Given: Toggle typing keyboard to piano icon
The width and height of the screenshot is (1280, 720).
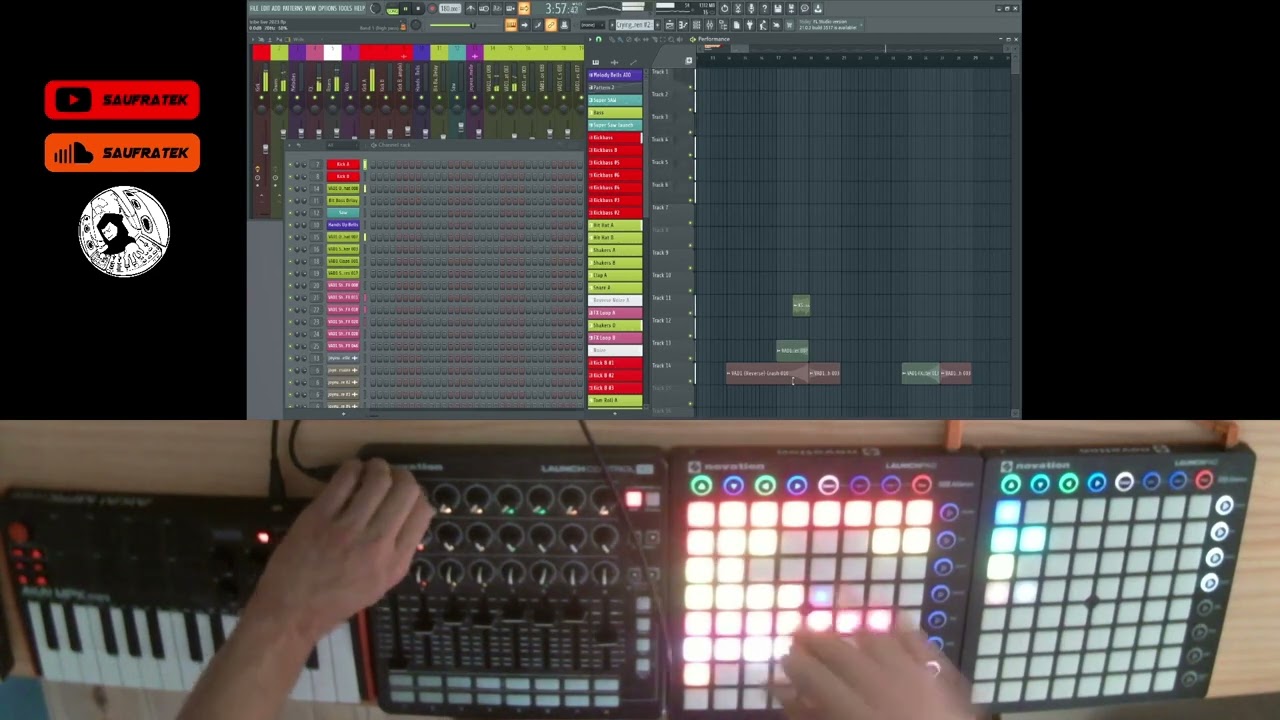Looking at the screenshot, I should click(511, 25).
